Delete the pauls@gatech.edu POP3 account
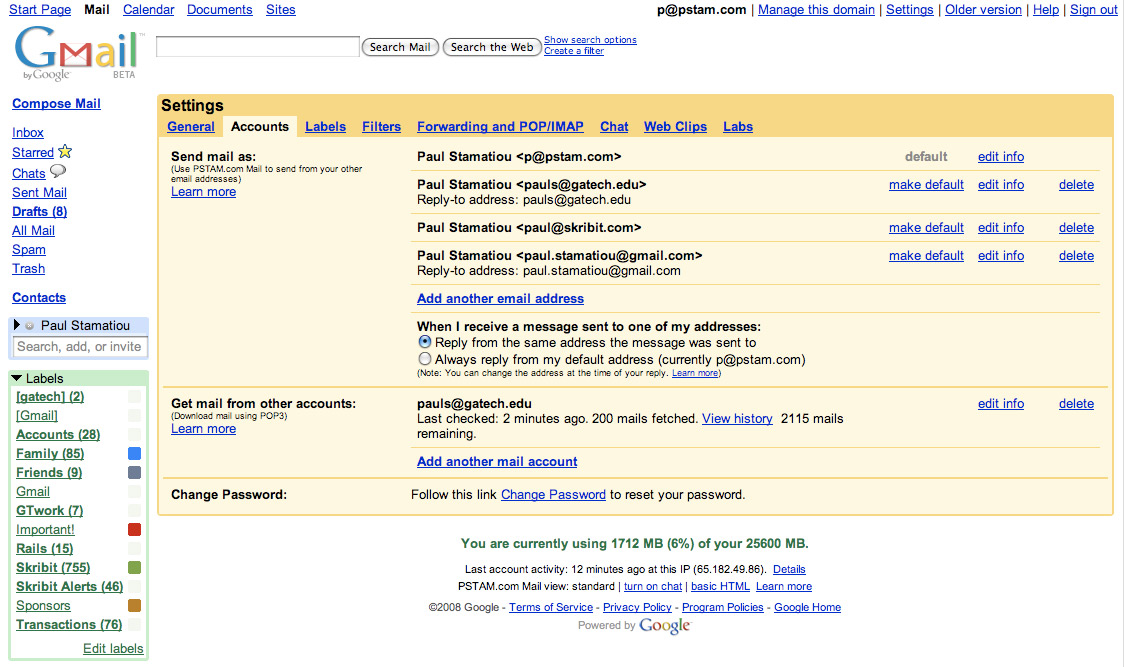Screen dimensions: 1124x667 tap(1076, 404)
